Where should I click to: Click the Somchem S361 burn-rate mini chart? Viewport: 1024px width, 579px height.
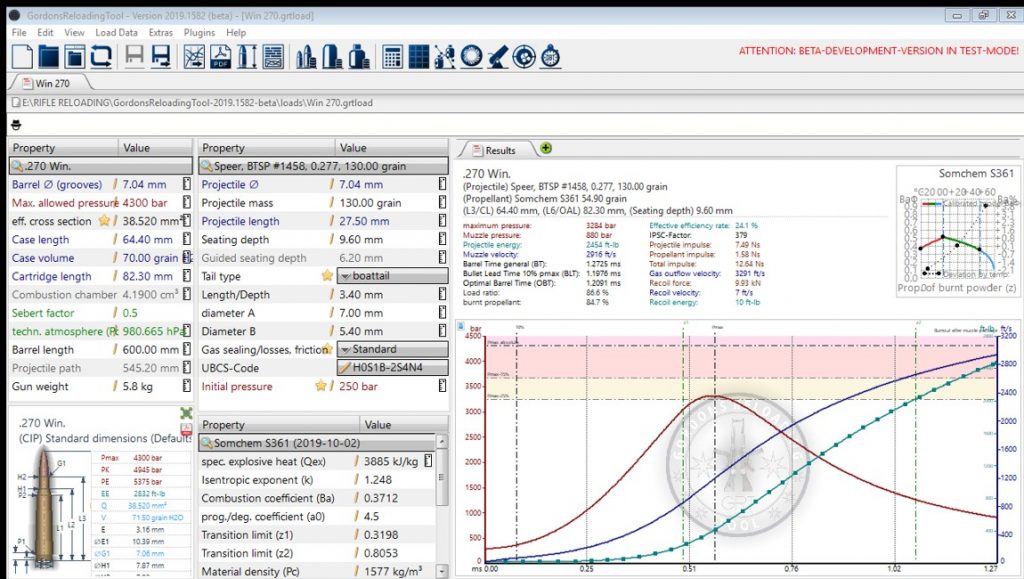[957, 232]
